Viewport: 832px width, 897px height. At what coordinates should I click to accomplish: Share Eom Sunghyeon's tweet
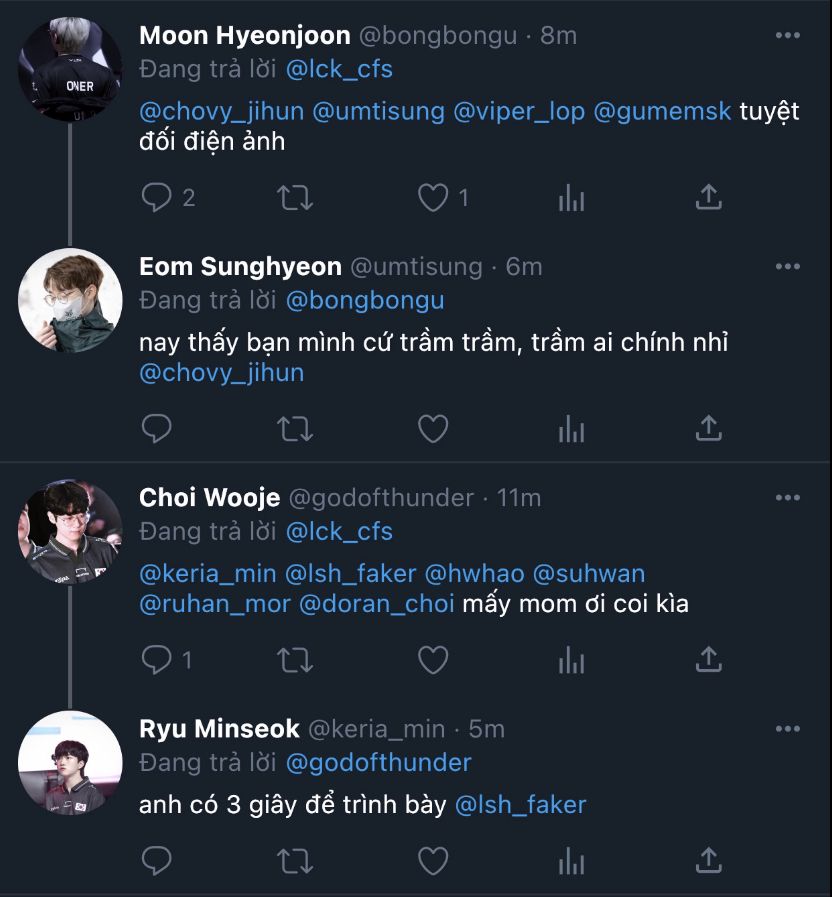click(708, 429)
